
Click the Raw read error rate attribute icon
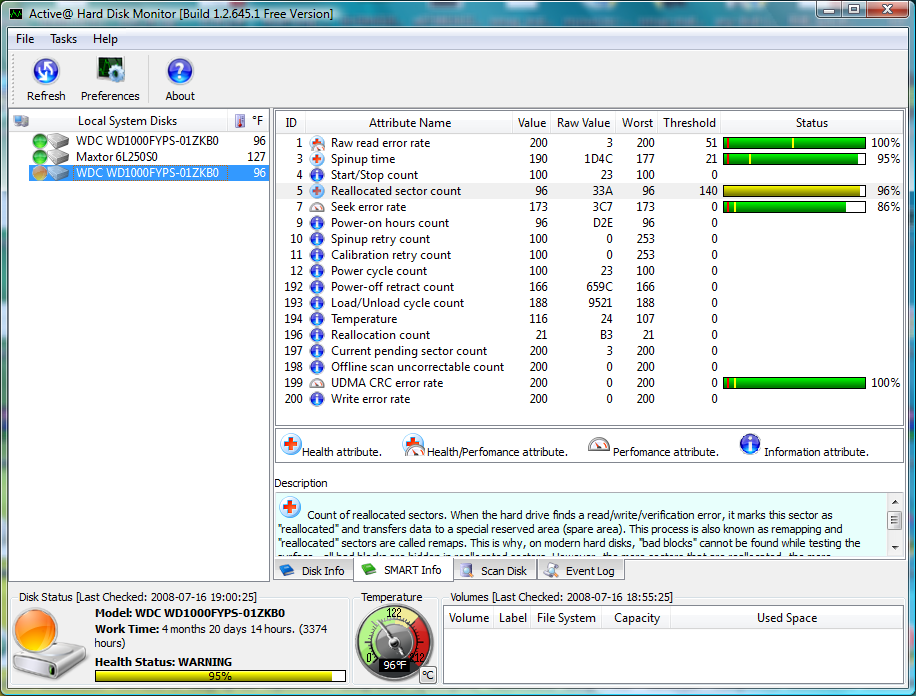click(317, 143)
